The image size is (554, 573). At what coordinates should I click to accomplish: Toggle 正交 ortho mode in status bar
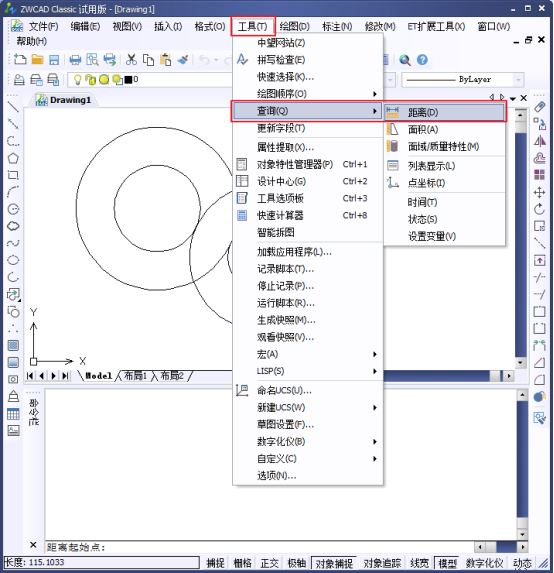[270, 563]
